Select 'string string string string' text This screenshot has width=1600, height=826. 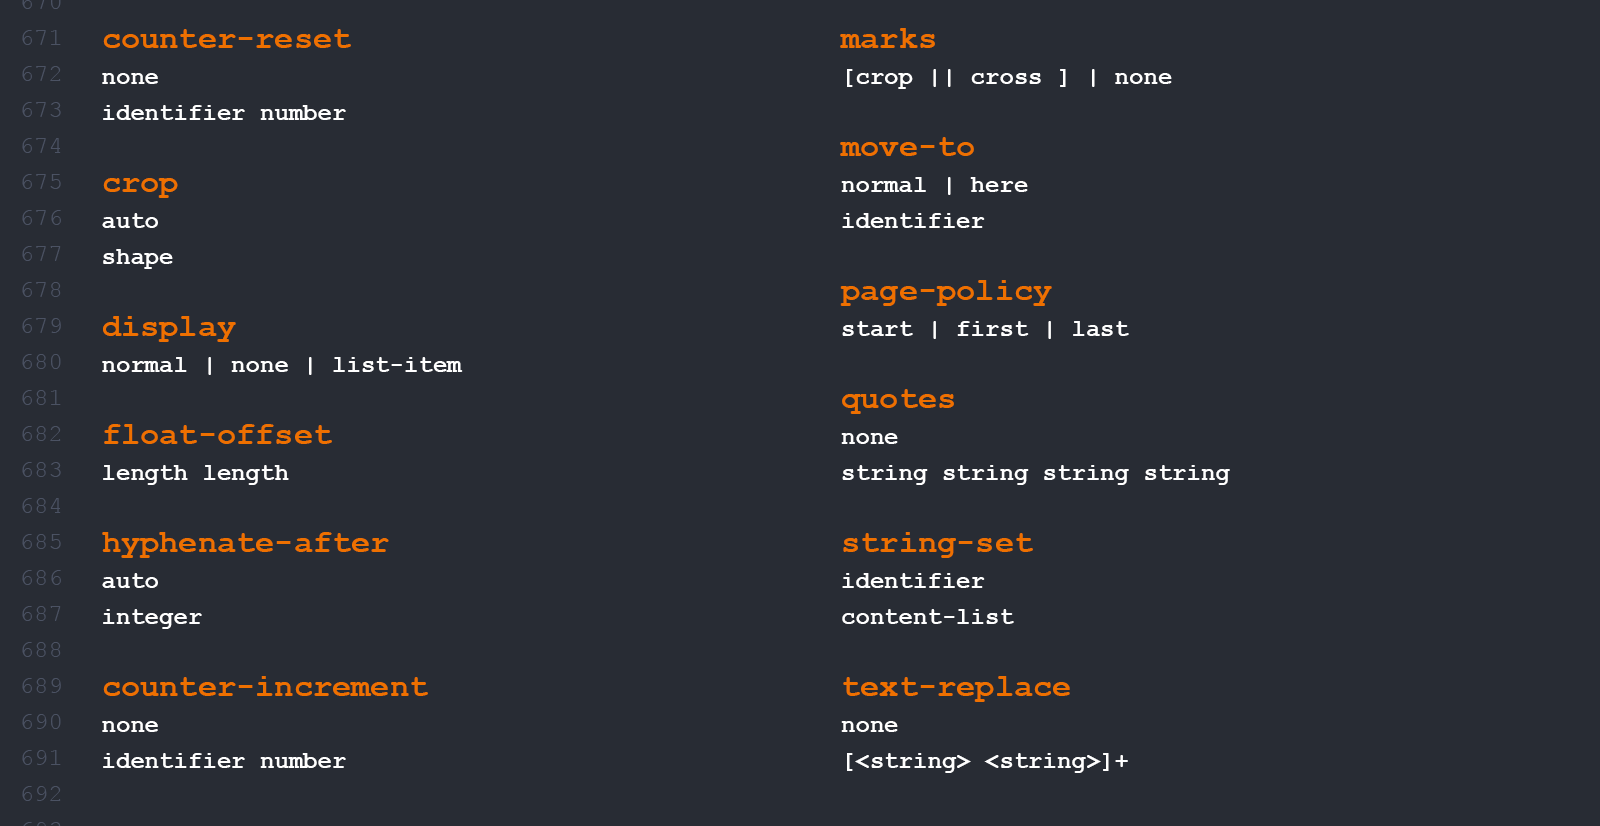point(1035,474)
